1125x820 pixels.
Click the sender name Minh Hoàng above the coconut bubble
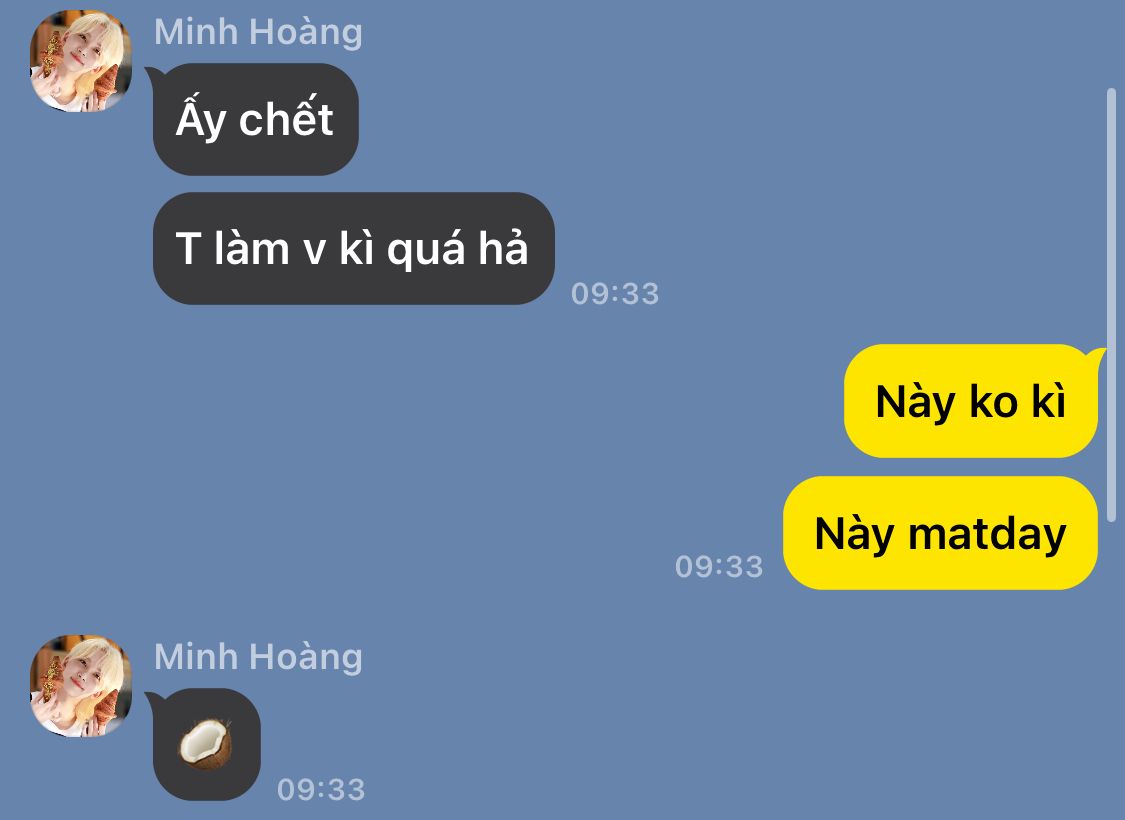pos(258,658)
